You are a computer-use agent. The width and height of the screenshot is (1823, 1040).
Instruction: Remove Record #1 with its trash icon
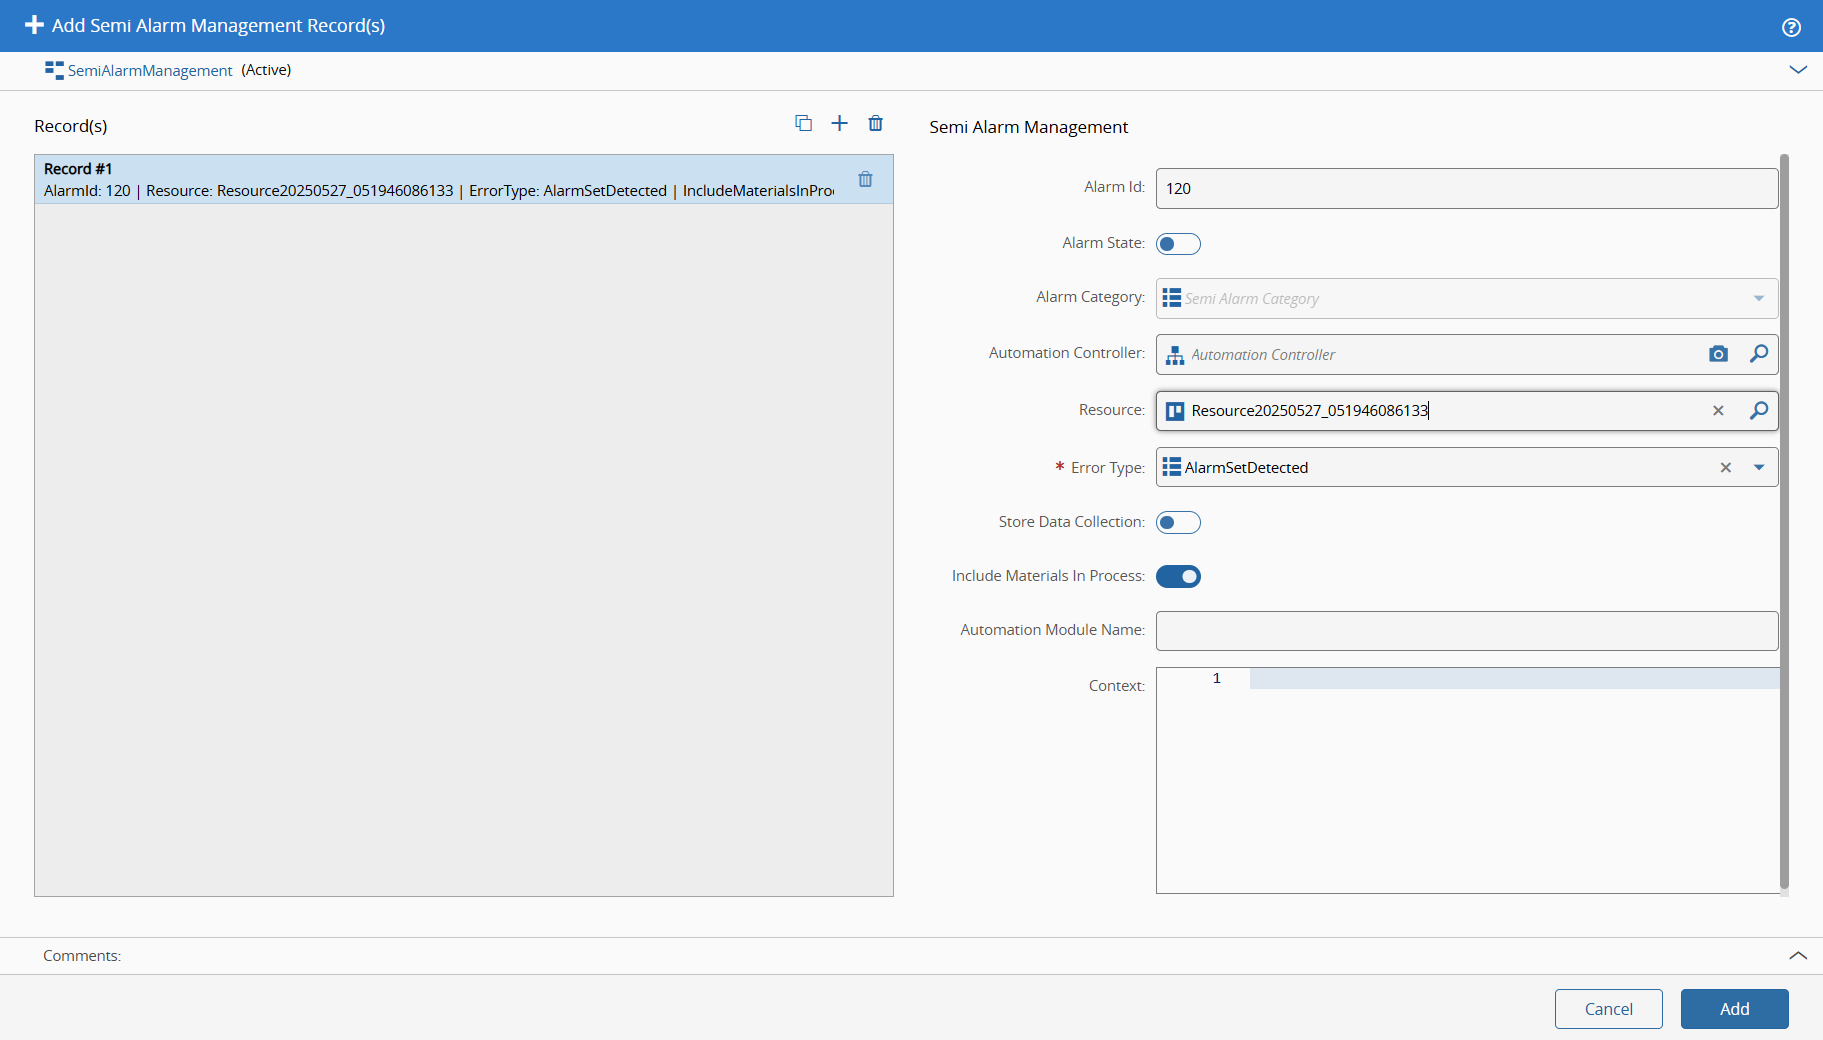[x=865, y=180]
